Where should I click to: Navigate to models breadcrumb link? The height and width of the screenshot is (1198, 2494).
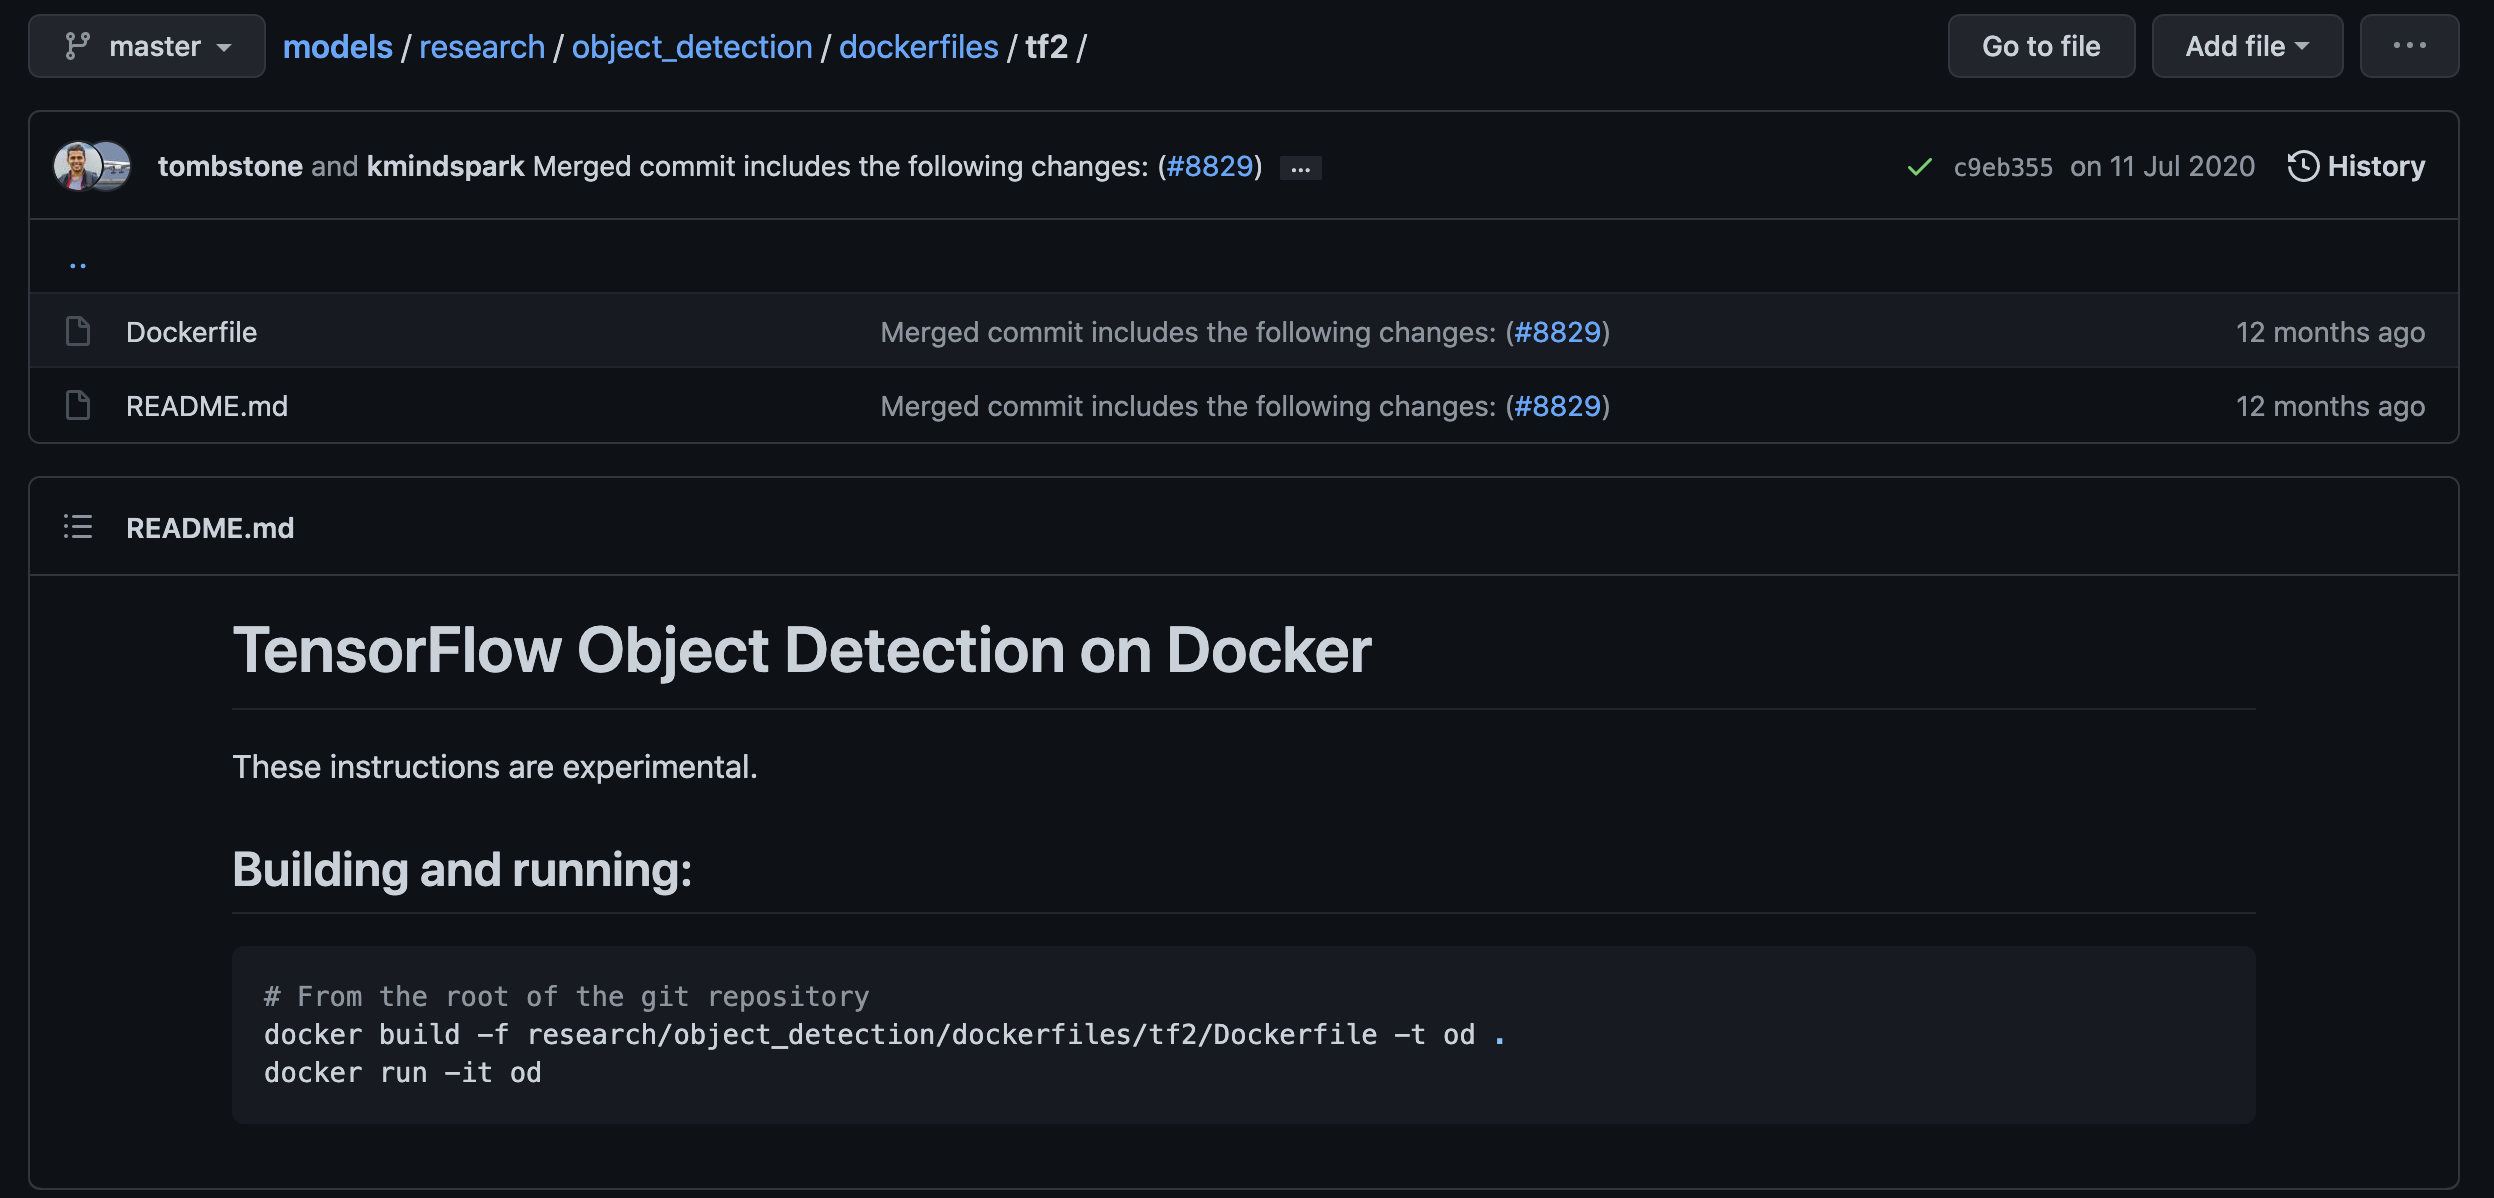[x=337, y=47]
